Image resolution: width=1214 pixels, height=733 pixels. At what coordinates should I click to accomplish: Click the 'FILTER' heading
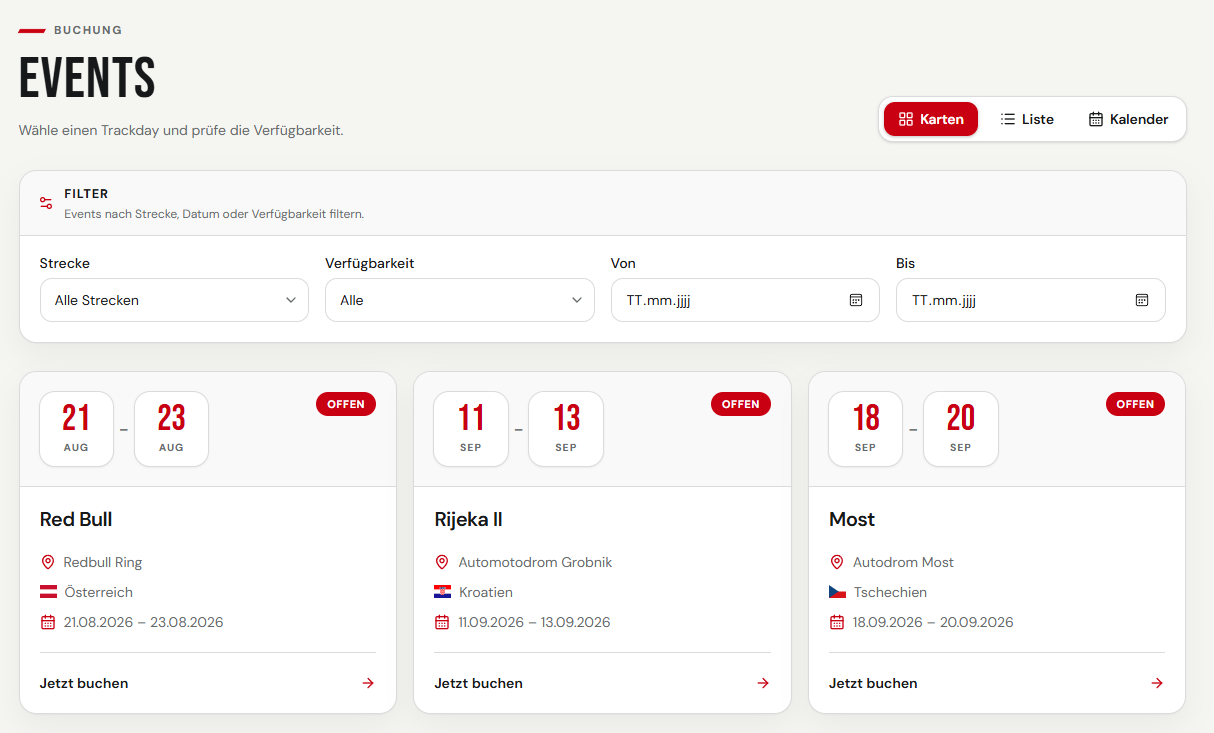pos(86,194)
